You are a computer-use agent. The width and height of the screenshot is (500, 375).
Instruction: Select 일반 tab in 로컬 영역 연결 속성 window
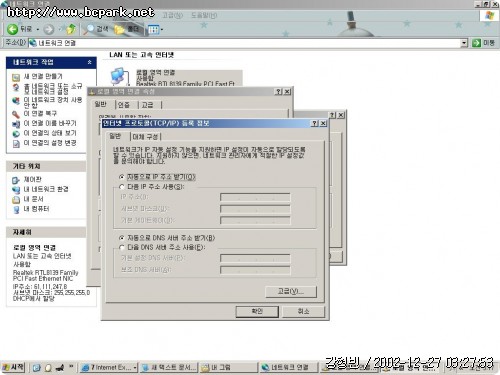tap(101, 104)
